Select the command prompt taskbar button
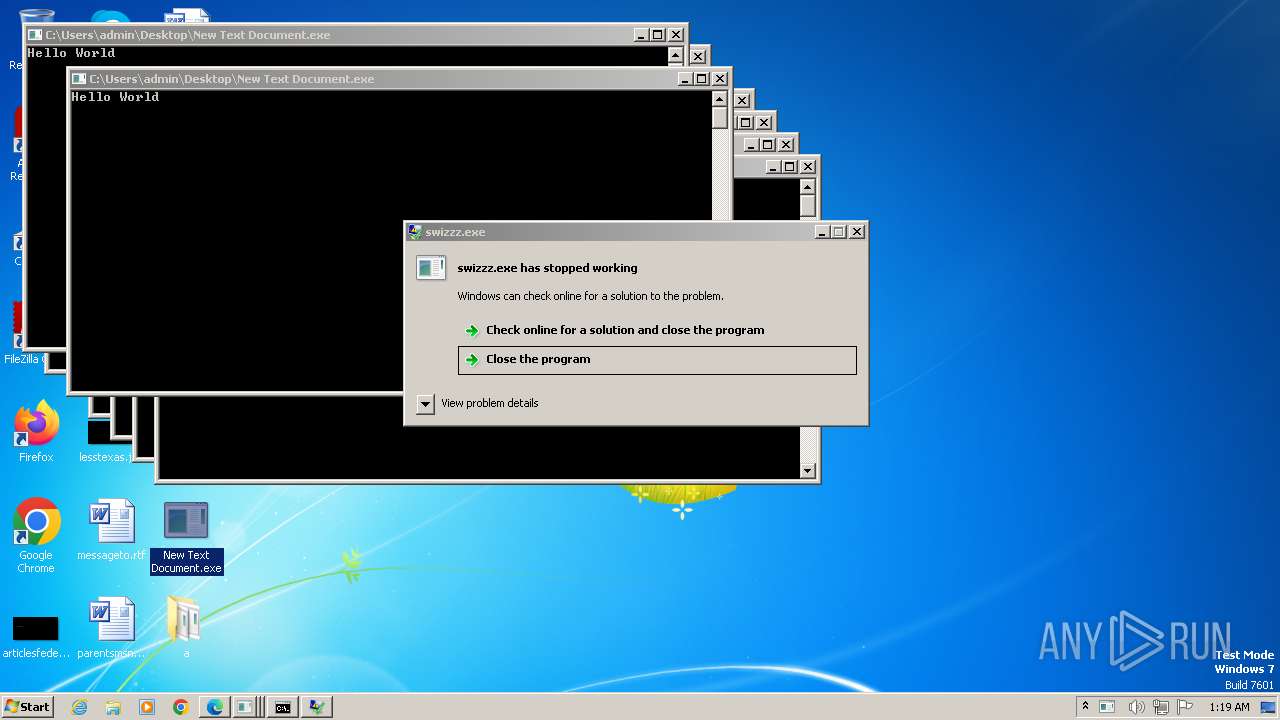Viewport: 1280px width, 720px height. pos(283,707)
